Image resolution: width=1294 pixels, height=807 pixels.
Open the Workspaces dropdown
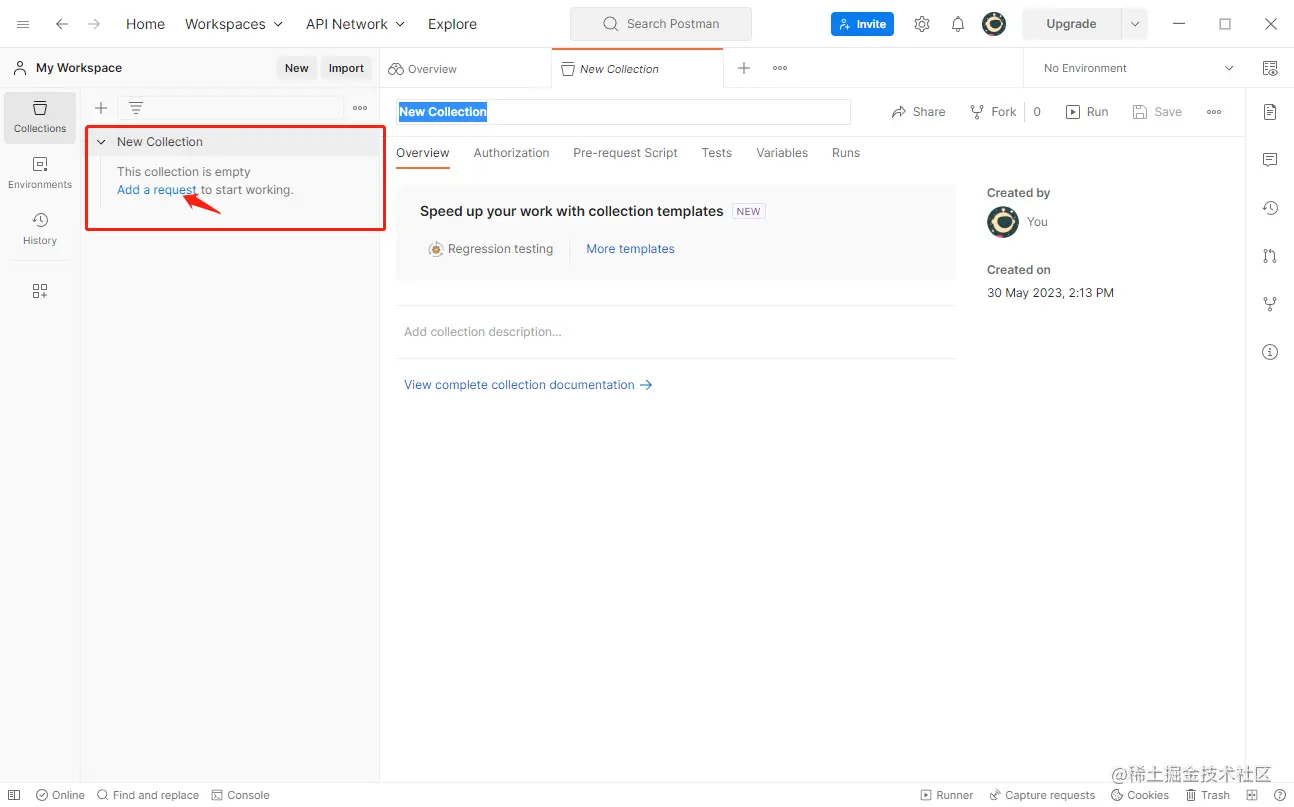tap(234, 24)
